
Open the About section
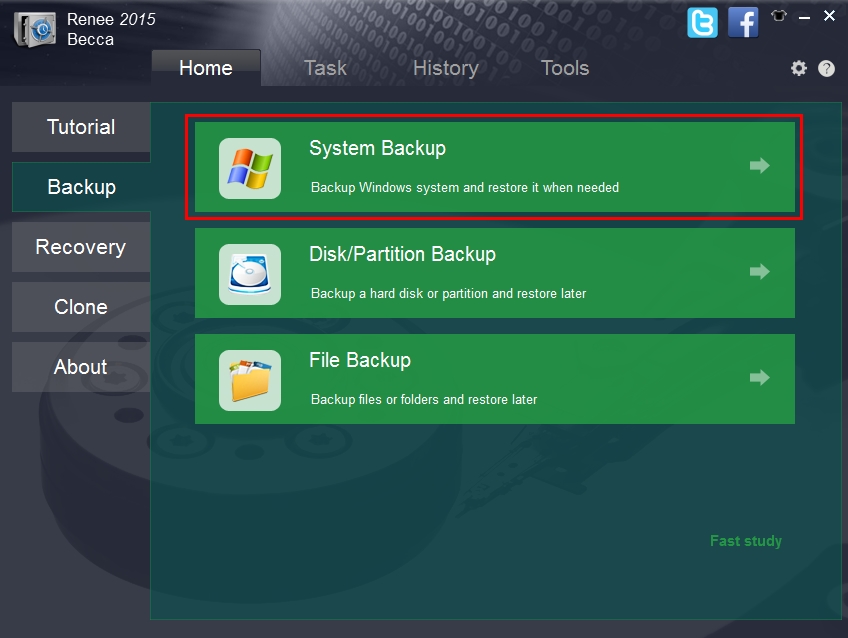[80, 367]
